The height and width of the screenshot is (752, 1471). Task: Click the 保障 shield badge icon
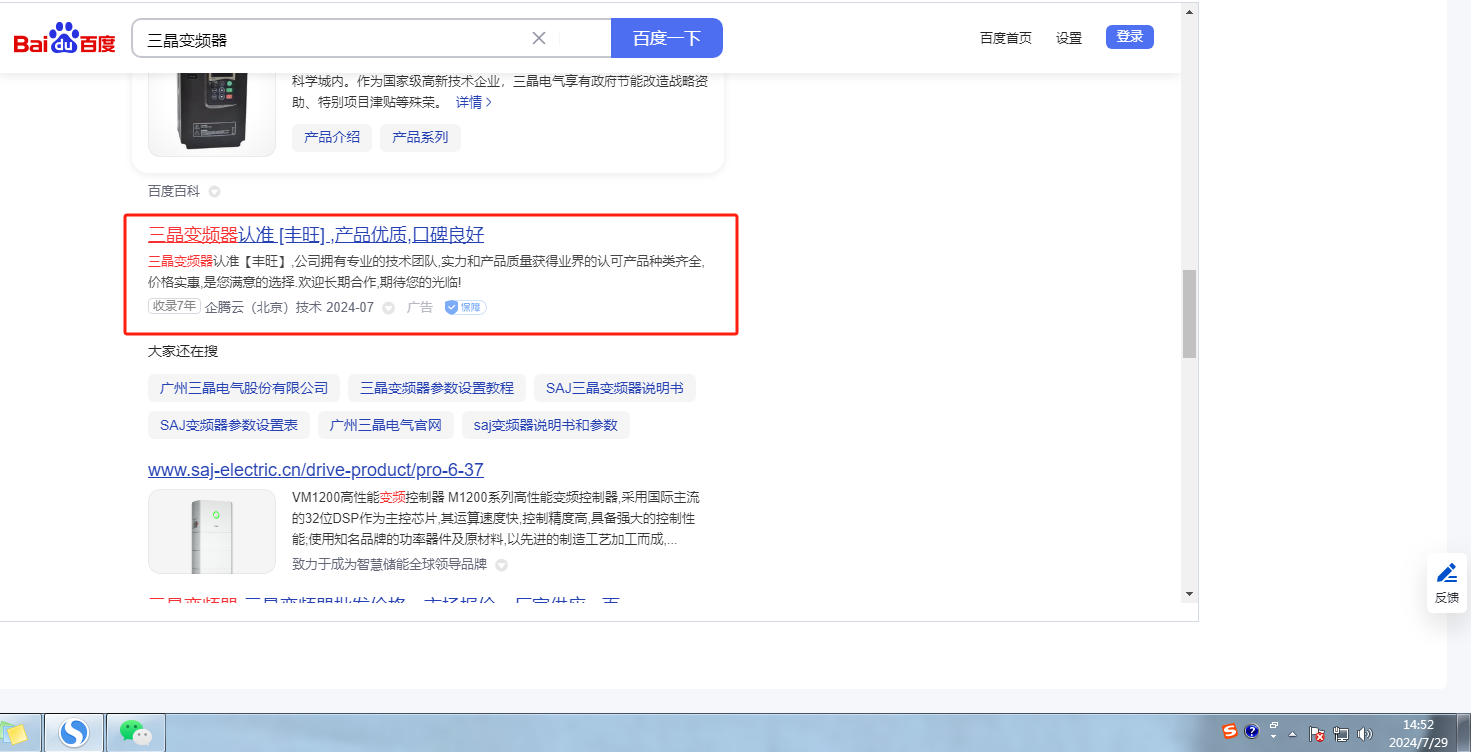(x=451, y=308)
